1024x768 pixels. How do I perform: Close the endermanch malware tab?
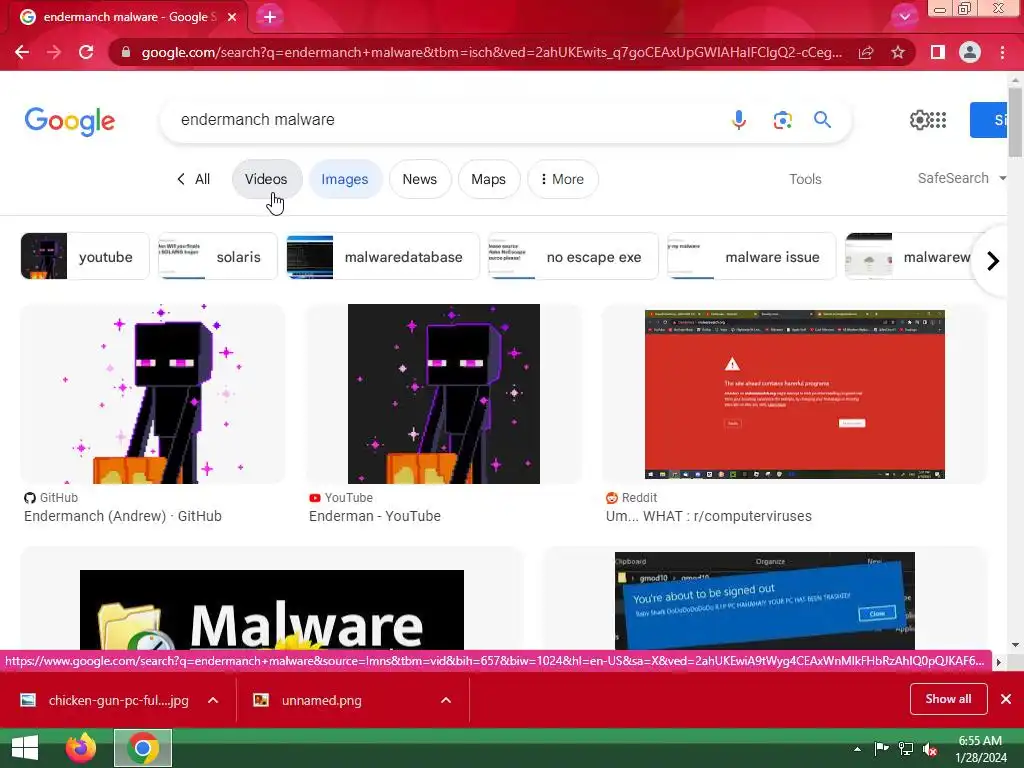[232, 17]
